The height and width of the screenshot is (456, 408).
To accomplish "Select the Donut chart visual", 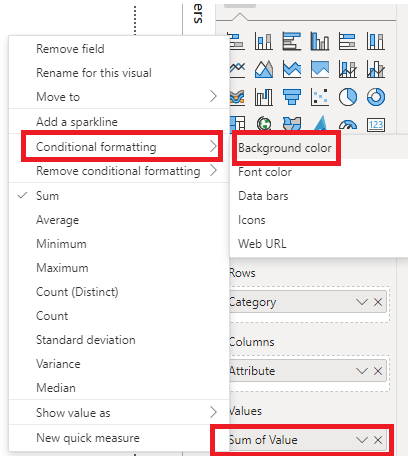I will [x=376, y=97].
